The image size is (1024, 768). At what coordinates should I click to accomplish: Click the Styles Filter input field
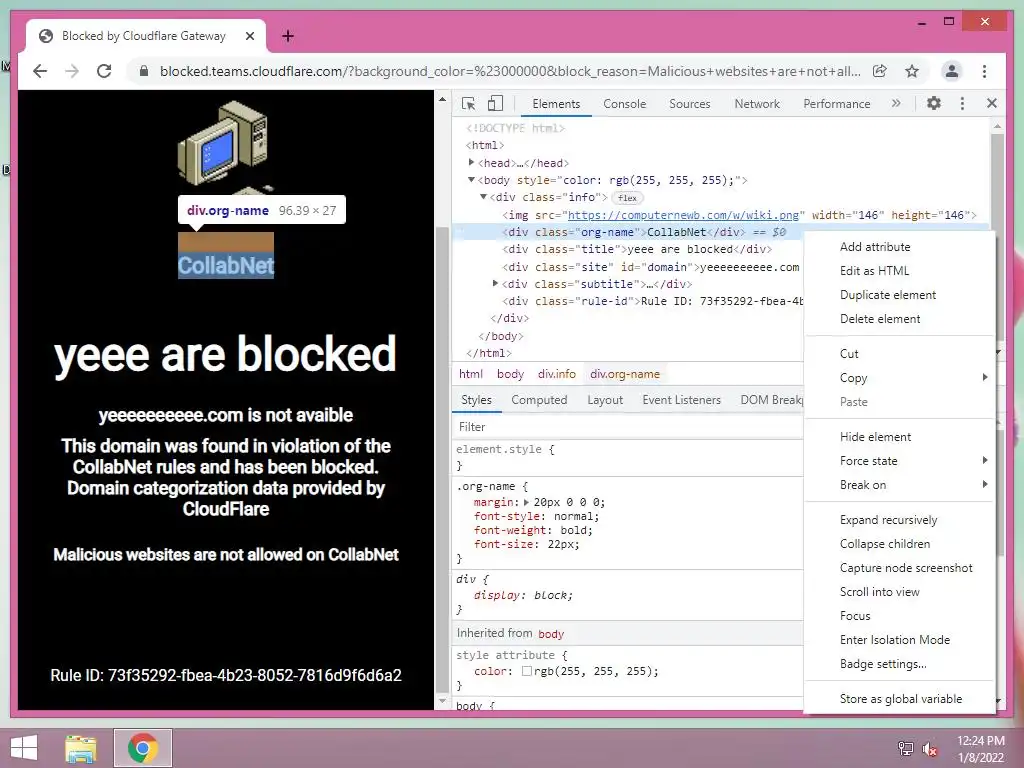(628, 426)
